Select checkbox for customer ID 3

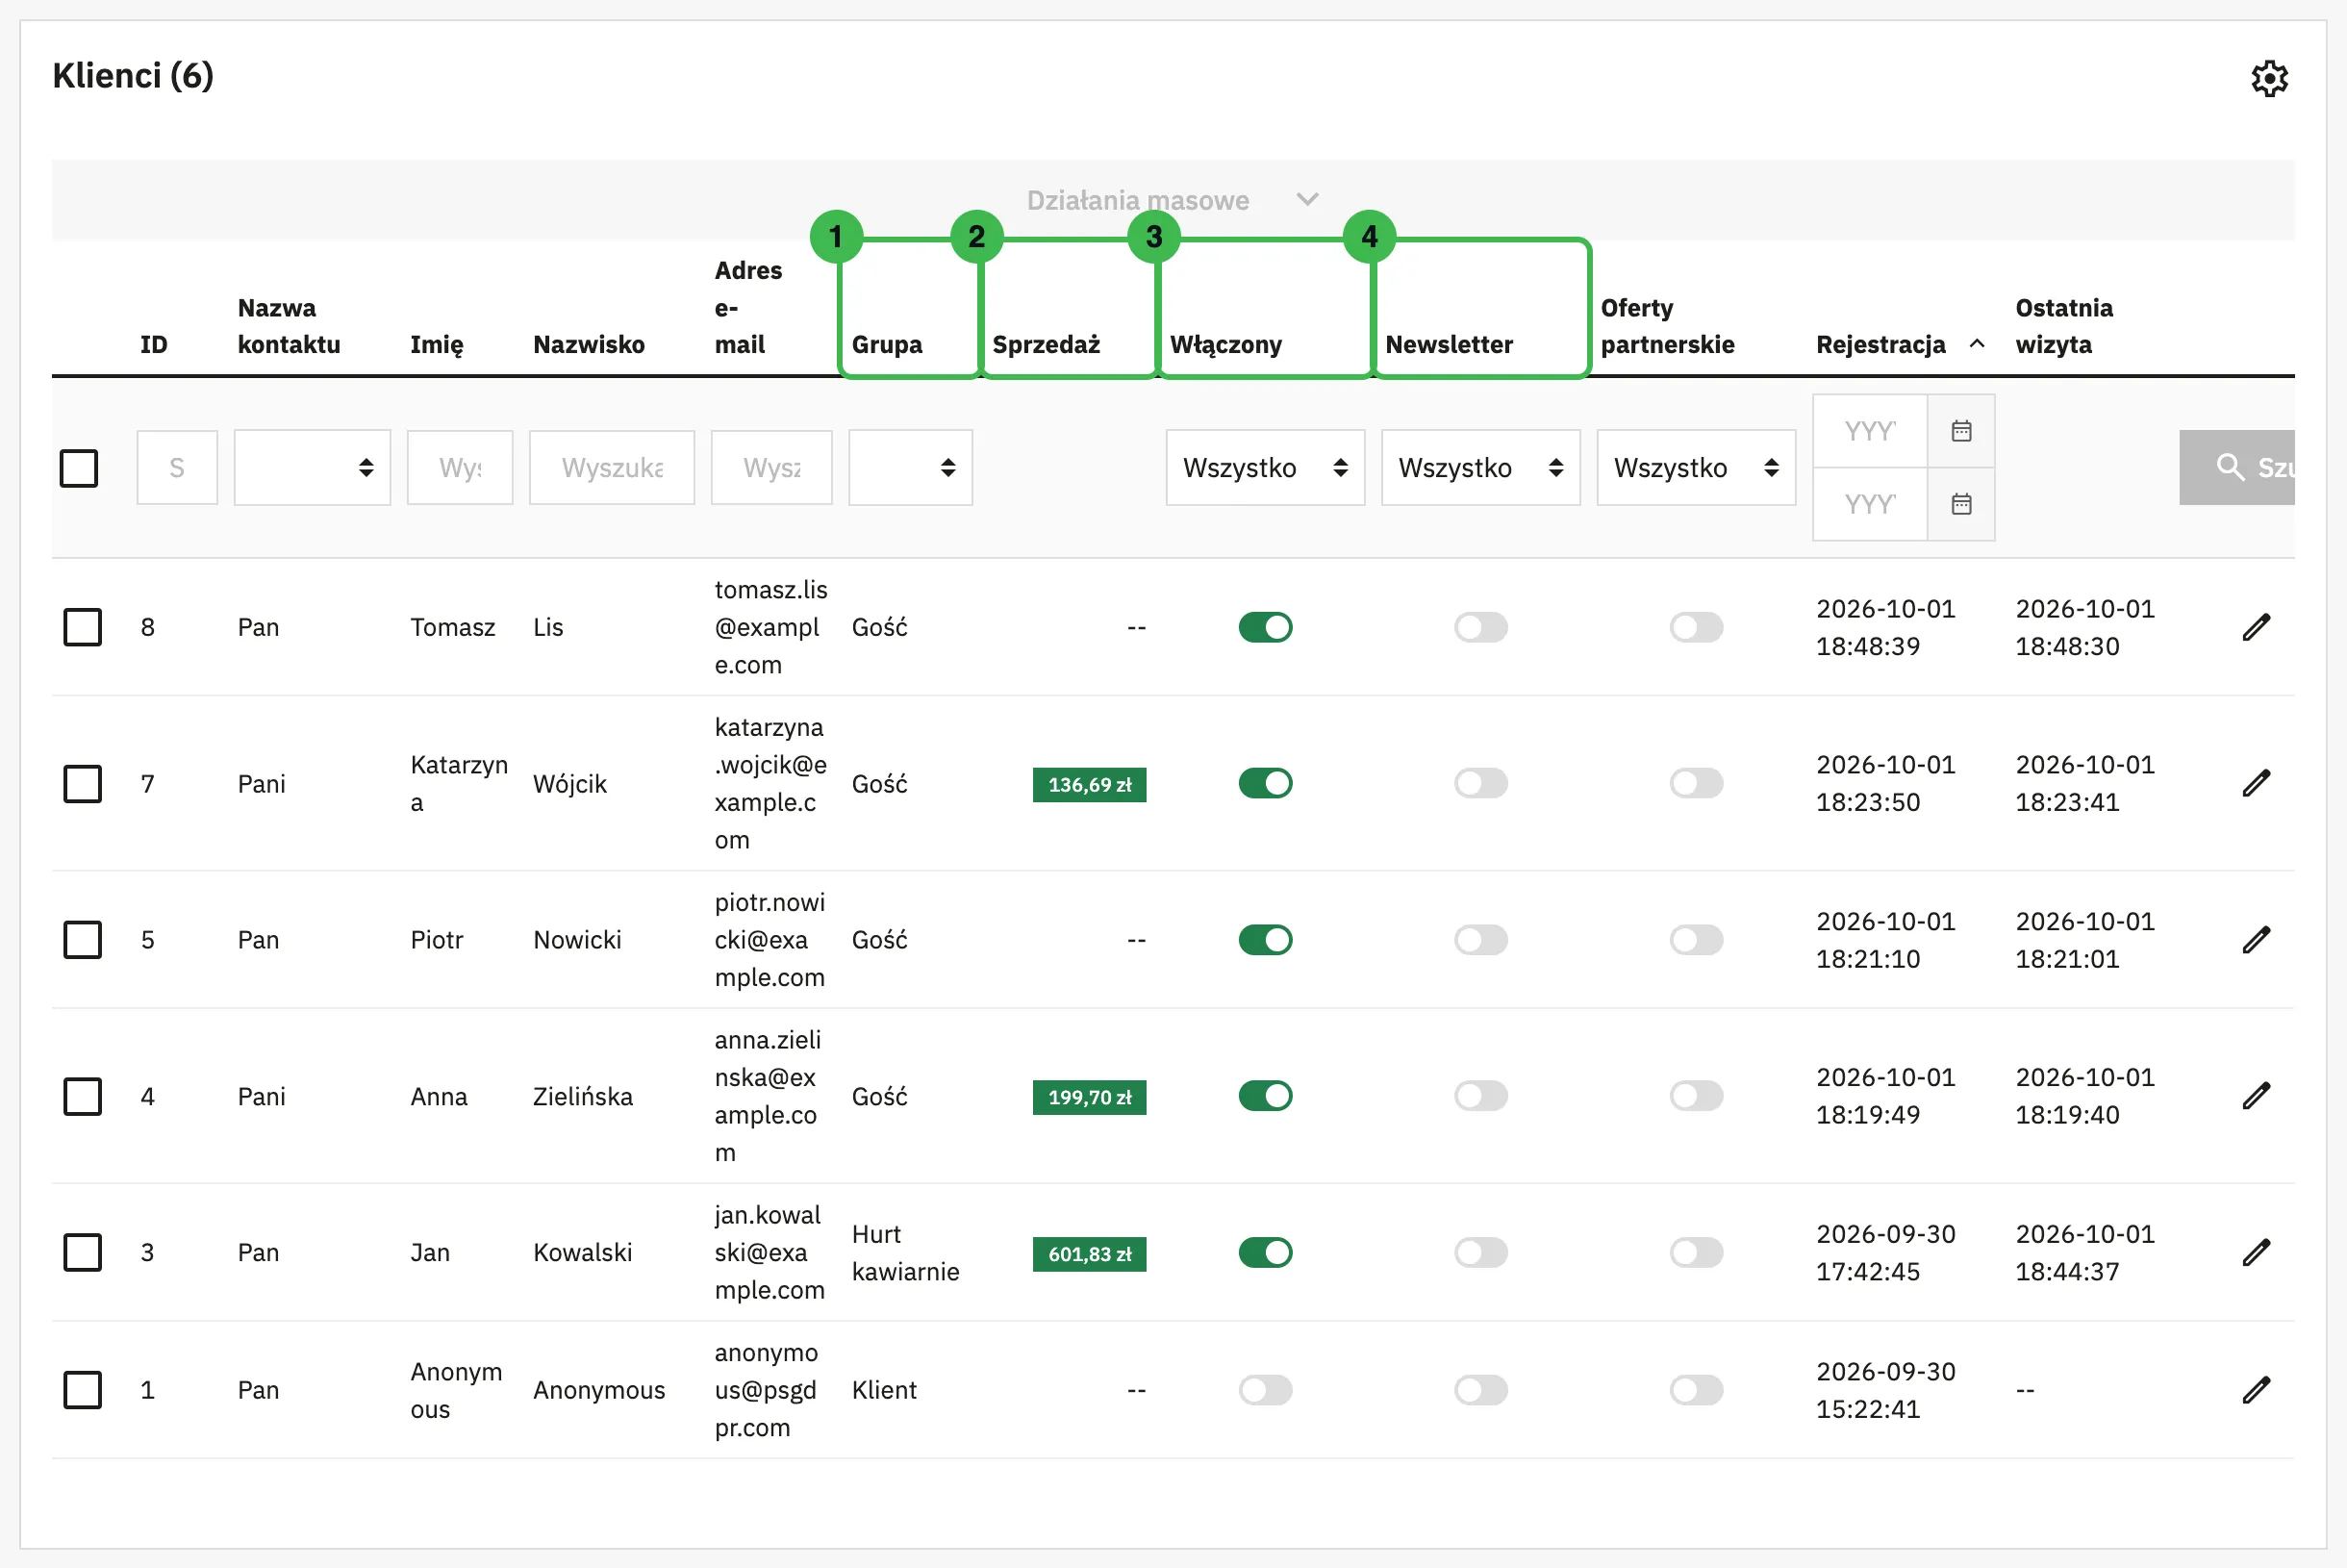point(82,1252)
